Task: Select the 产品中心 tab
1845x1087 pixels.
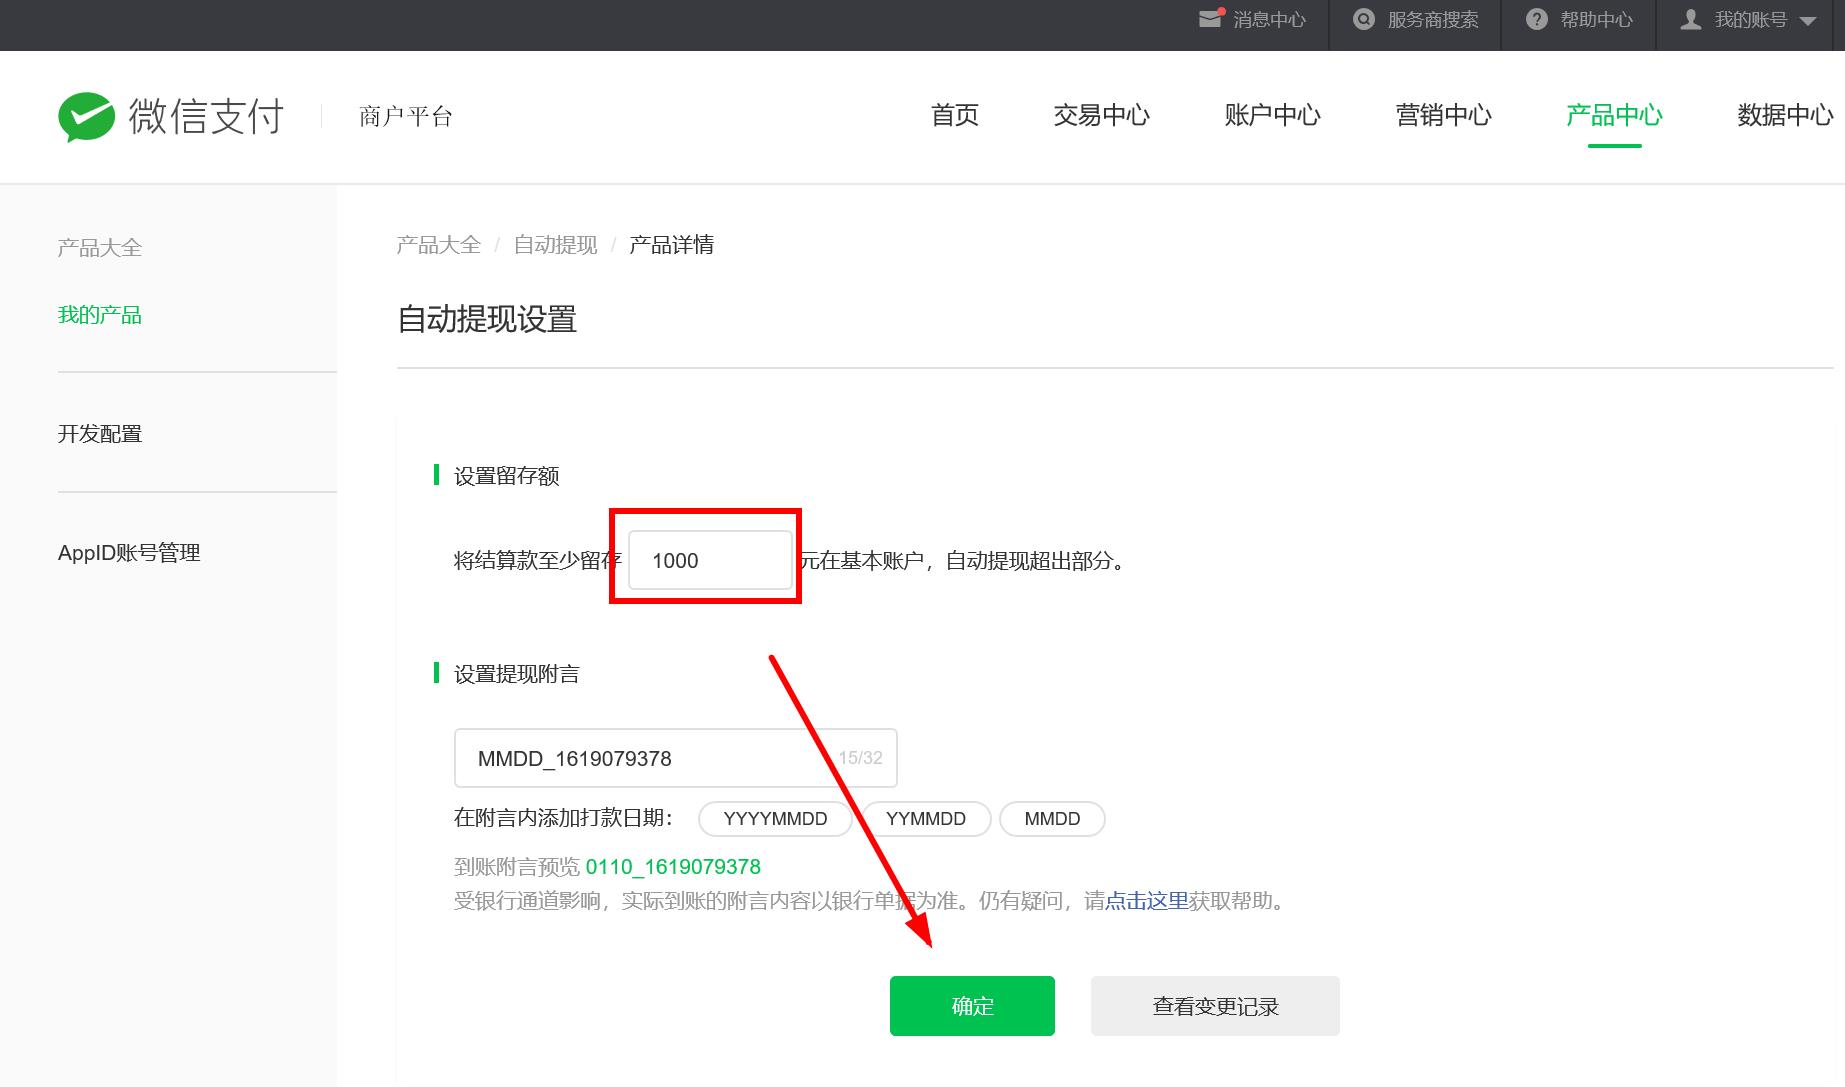Action: pyautogui.click(x=1614, y=115)
